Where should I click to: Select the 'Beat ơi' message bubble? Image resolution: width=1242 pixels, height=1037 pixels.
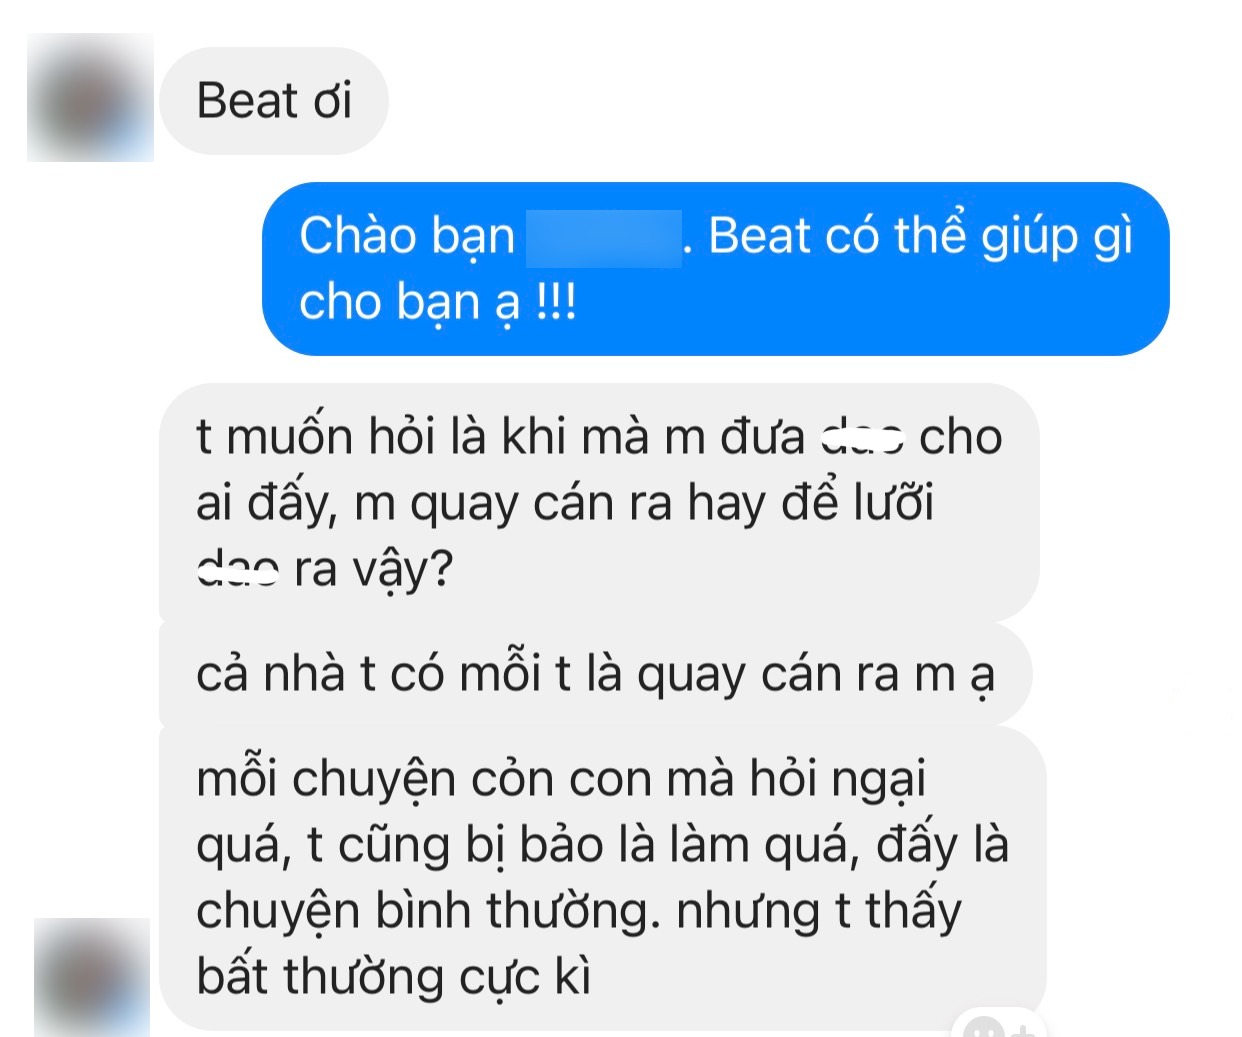click(x=274, y=101)
